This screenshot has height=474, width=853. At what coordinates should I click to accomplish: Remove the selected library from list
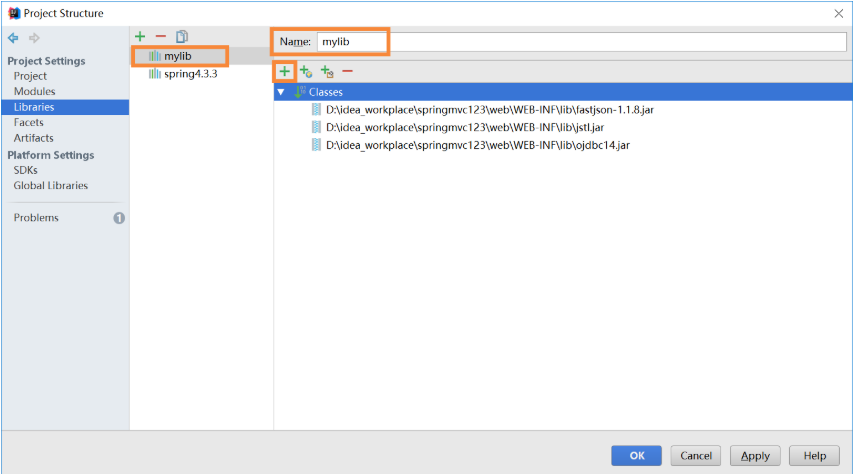click(x=160, y=36)
